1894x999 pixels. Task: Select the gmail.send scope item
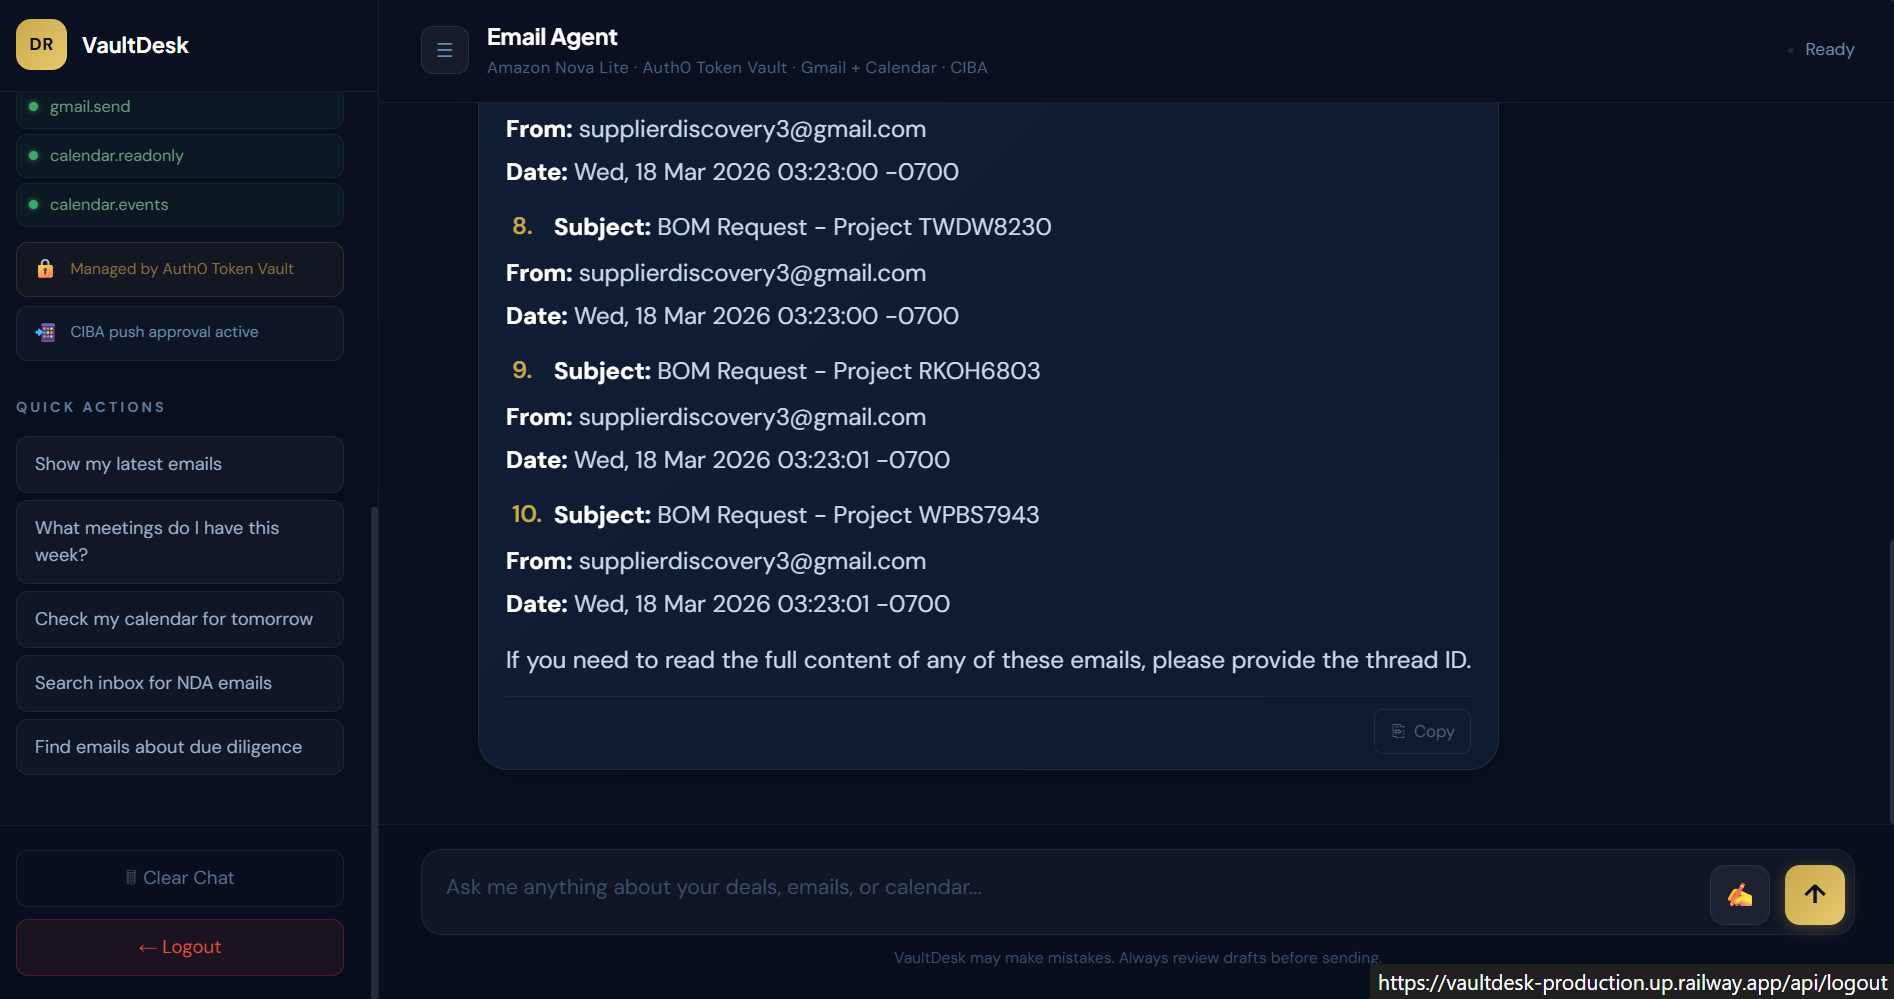180,107
